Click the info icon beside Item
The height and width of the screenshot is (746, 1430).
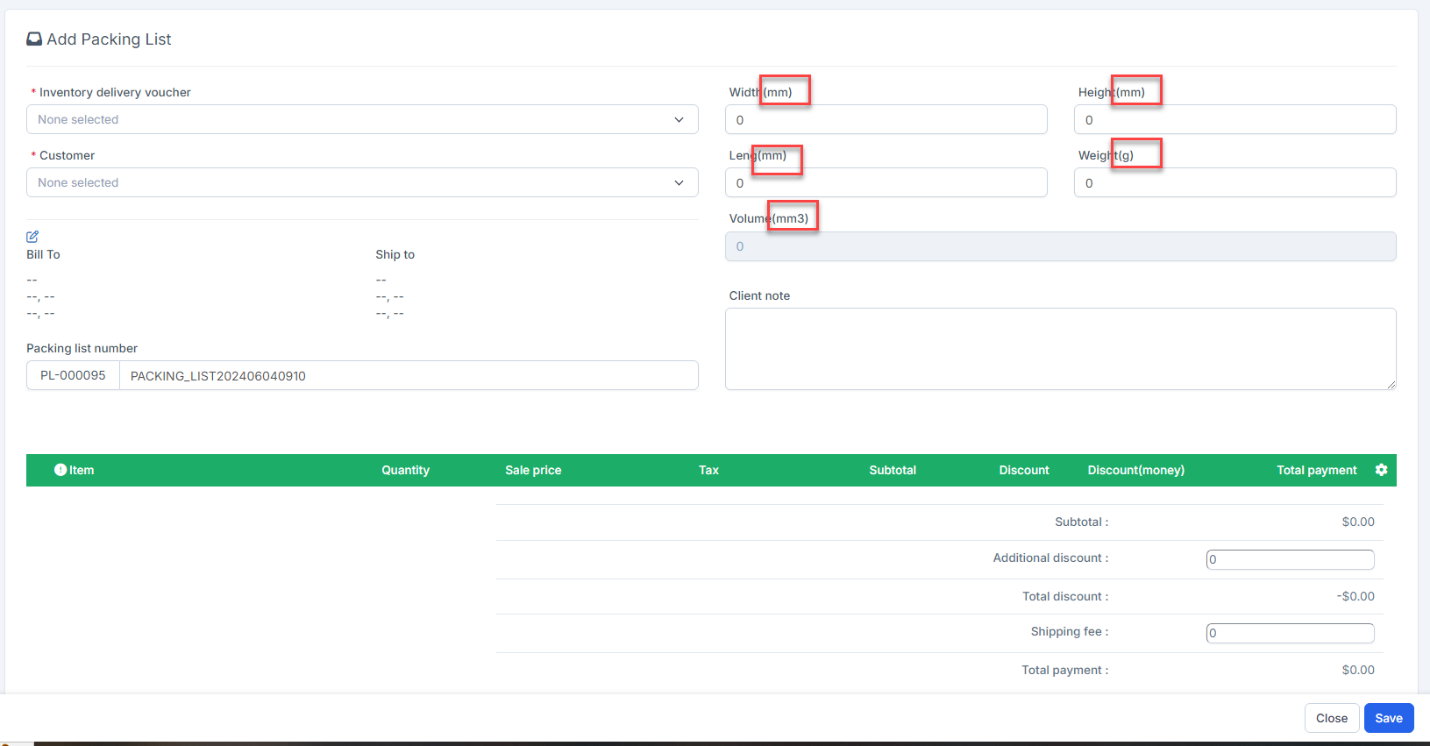coord(60,470)
